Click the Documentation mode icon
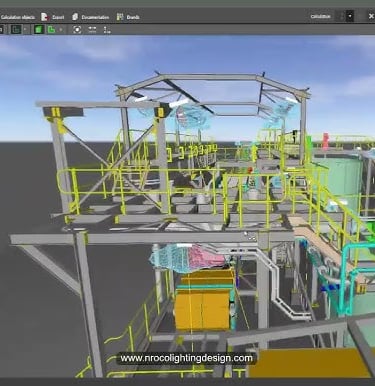The width and height of the screenshot is (375, 386). point(75,17)
